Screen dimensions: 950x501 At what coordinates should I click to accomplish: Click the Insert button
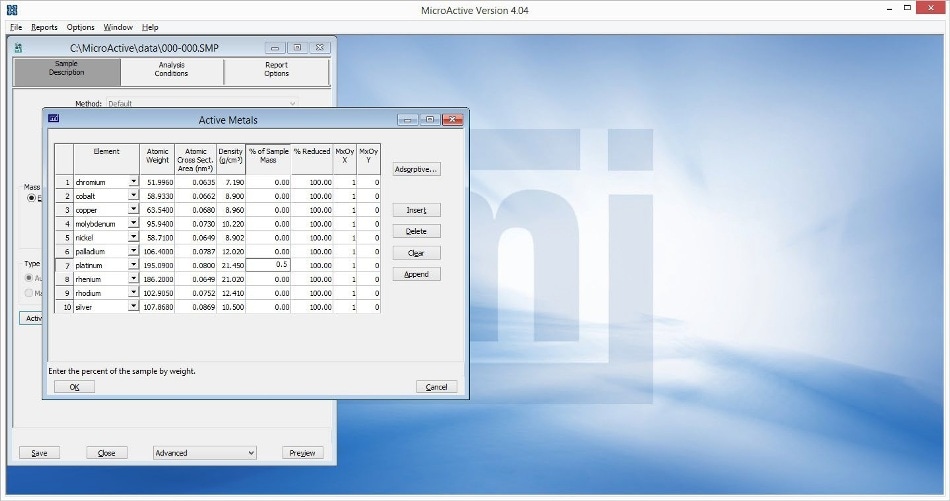(x=416, y=210)
